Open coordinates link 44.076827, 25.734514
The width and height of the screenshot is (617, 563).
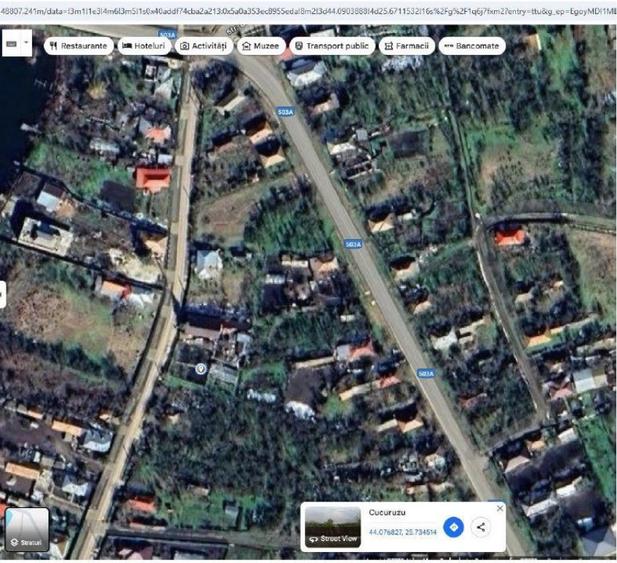pos(402,532)
